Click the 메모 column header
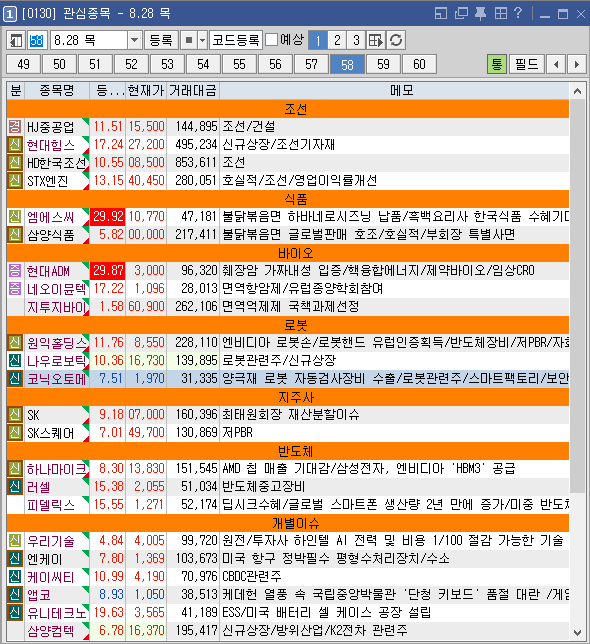This screenshot has width=590, height=644. [x=395, y=90]
